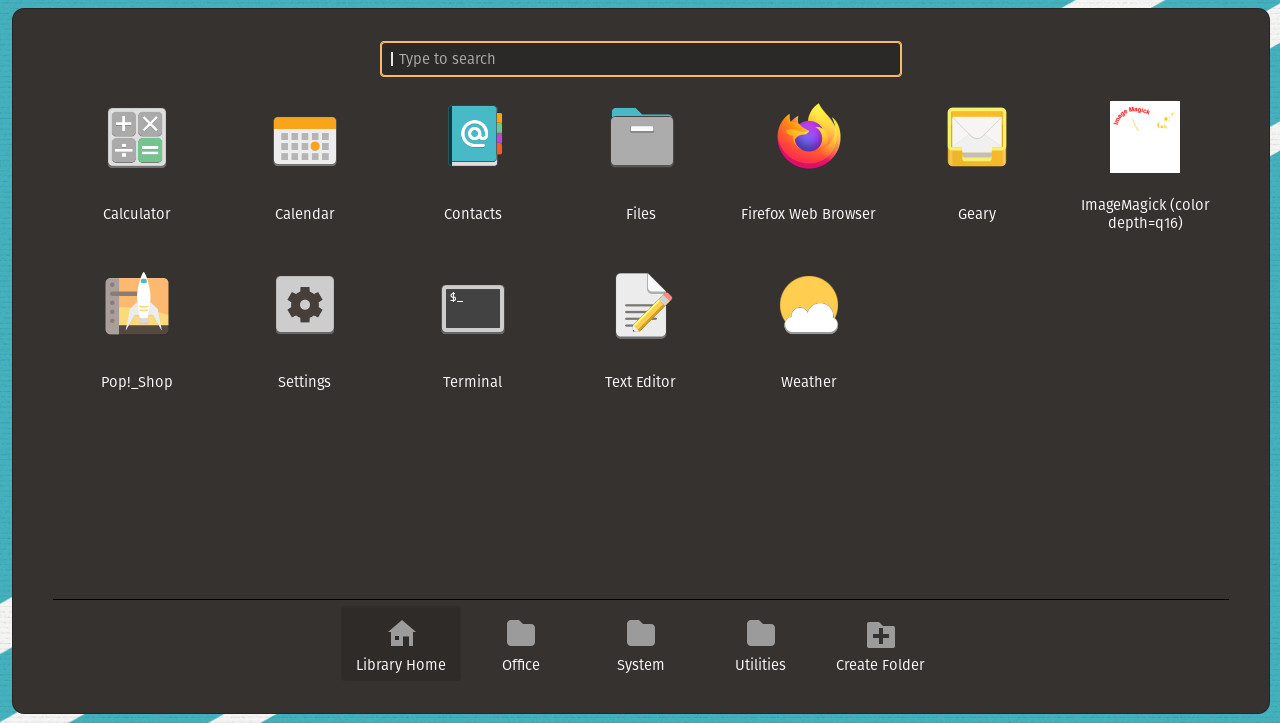Launch the Terminal app
Viewport: 1280px width, 723px height.
(473, 309)
